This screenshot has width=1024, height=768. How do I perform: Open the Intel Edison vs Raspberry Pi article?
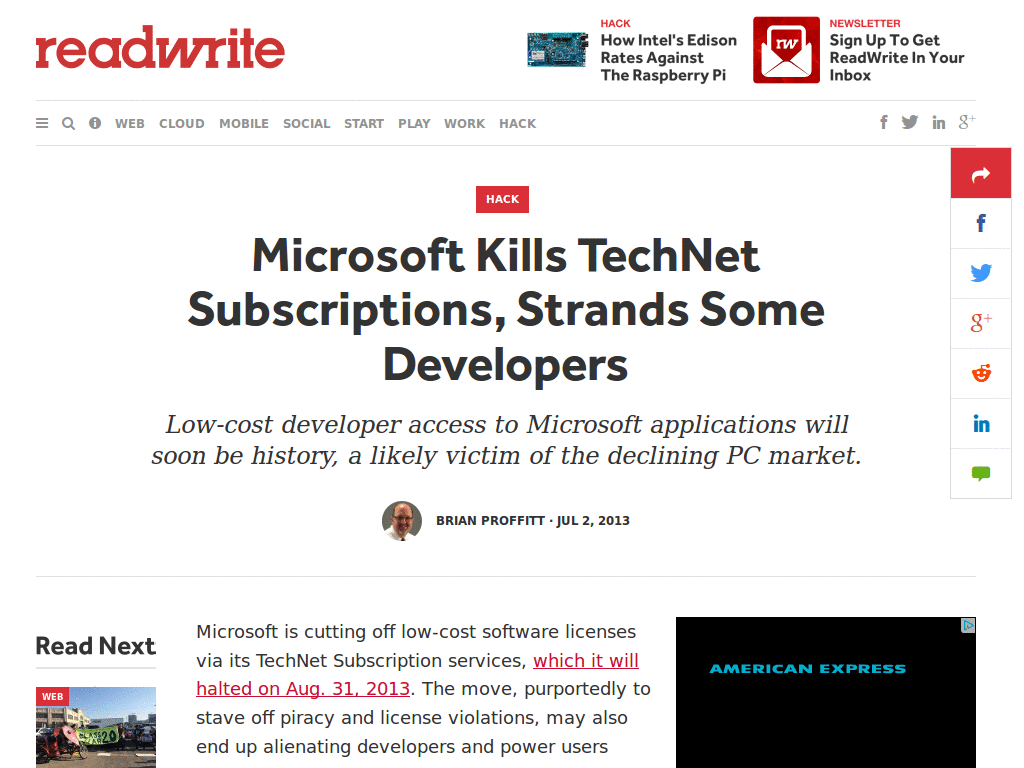[x=668, y=58]
